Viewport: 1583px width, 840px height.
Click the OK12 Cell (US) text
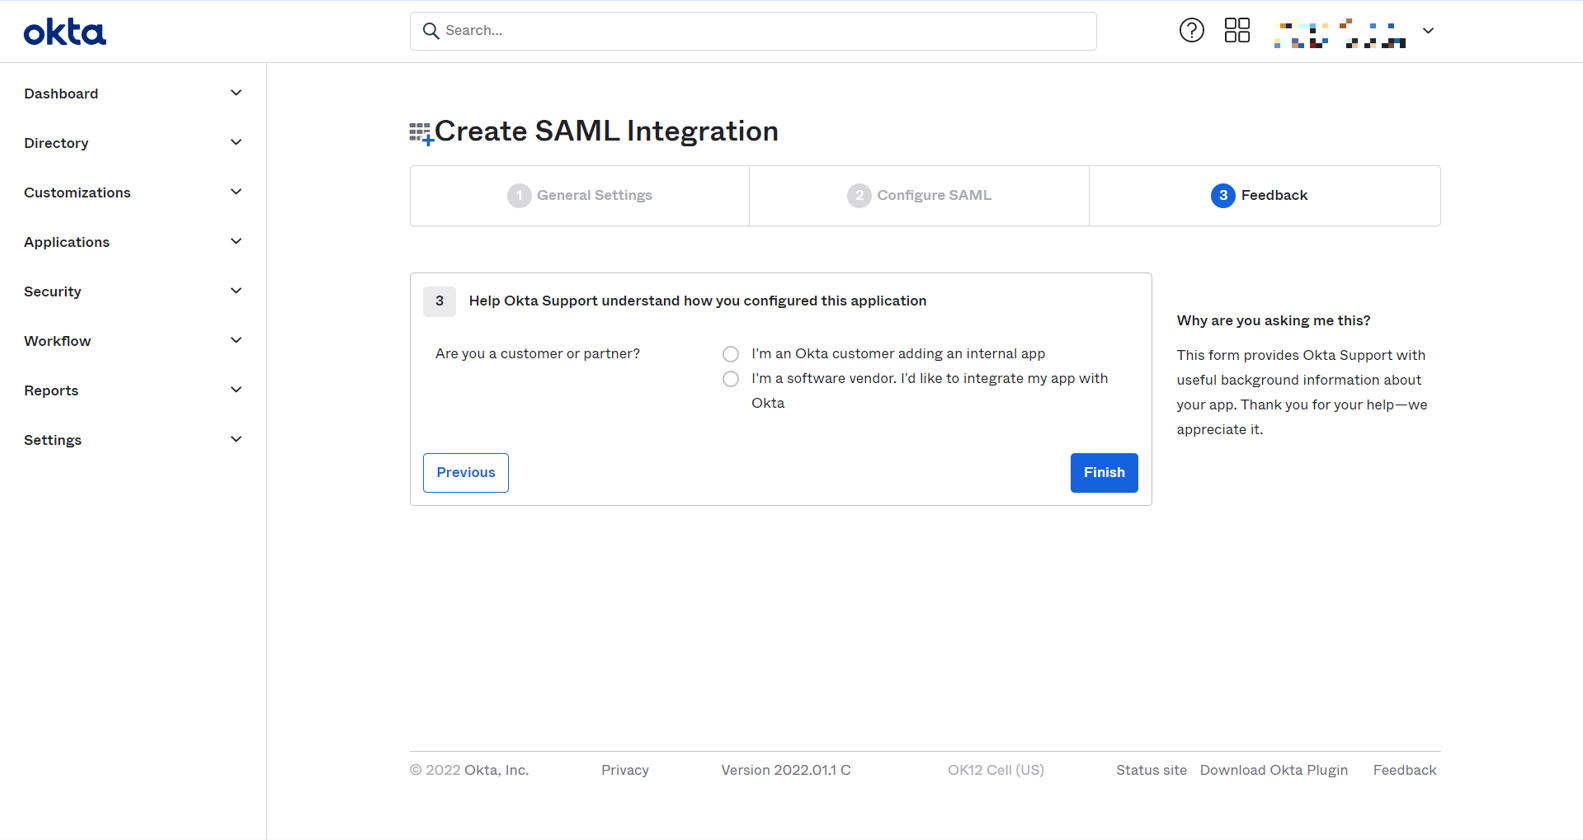tap(996, 770)
